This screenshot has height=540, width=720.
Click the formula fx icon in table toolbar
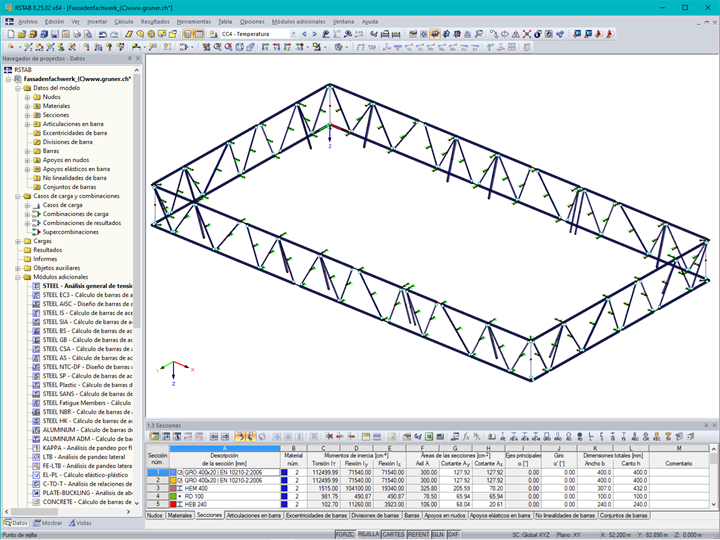coord(466,437)
